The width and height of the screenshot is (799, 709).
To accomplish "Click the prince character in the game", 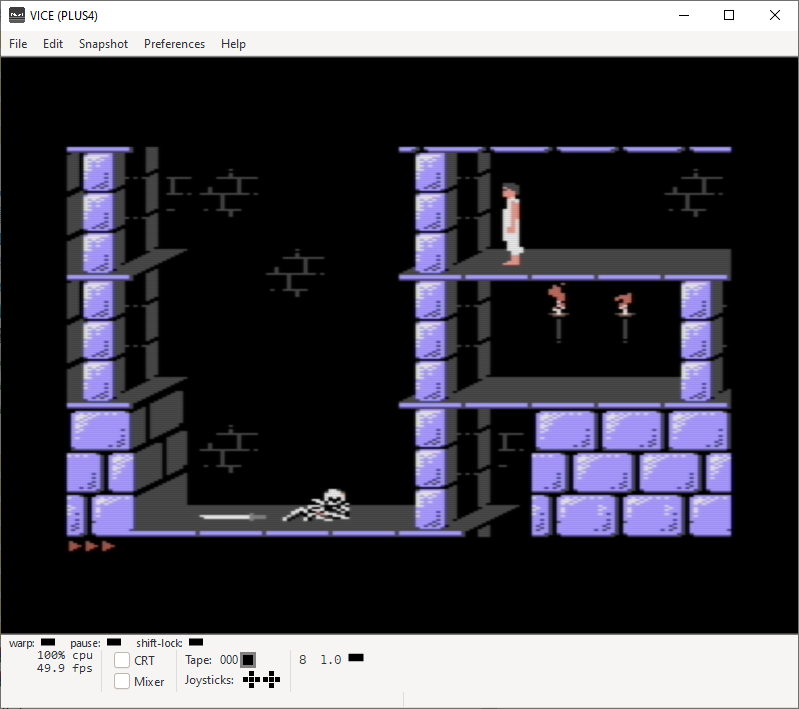I will point(512,224).
